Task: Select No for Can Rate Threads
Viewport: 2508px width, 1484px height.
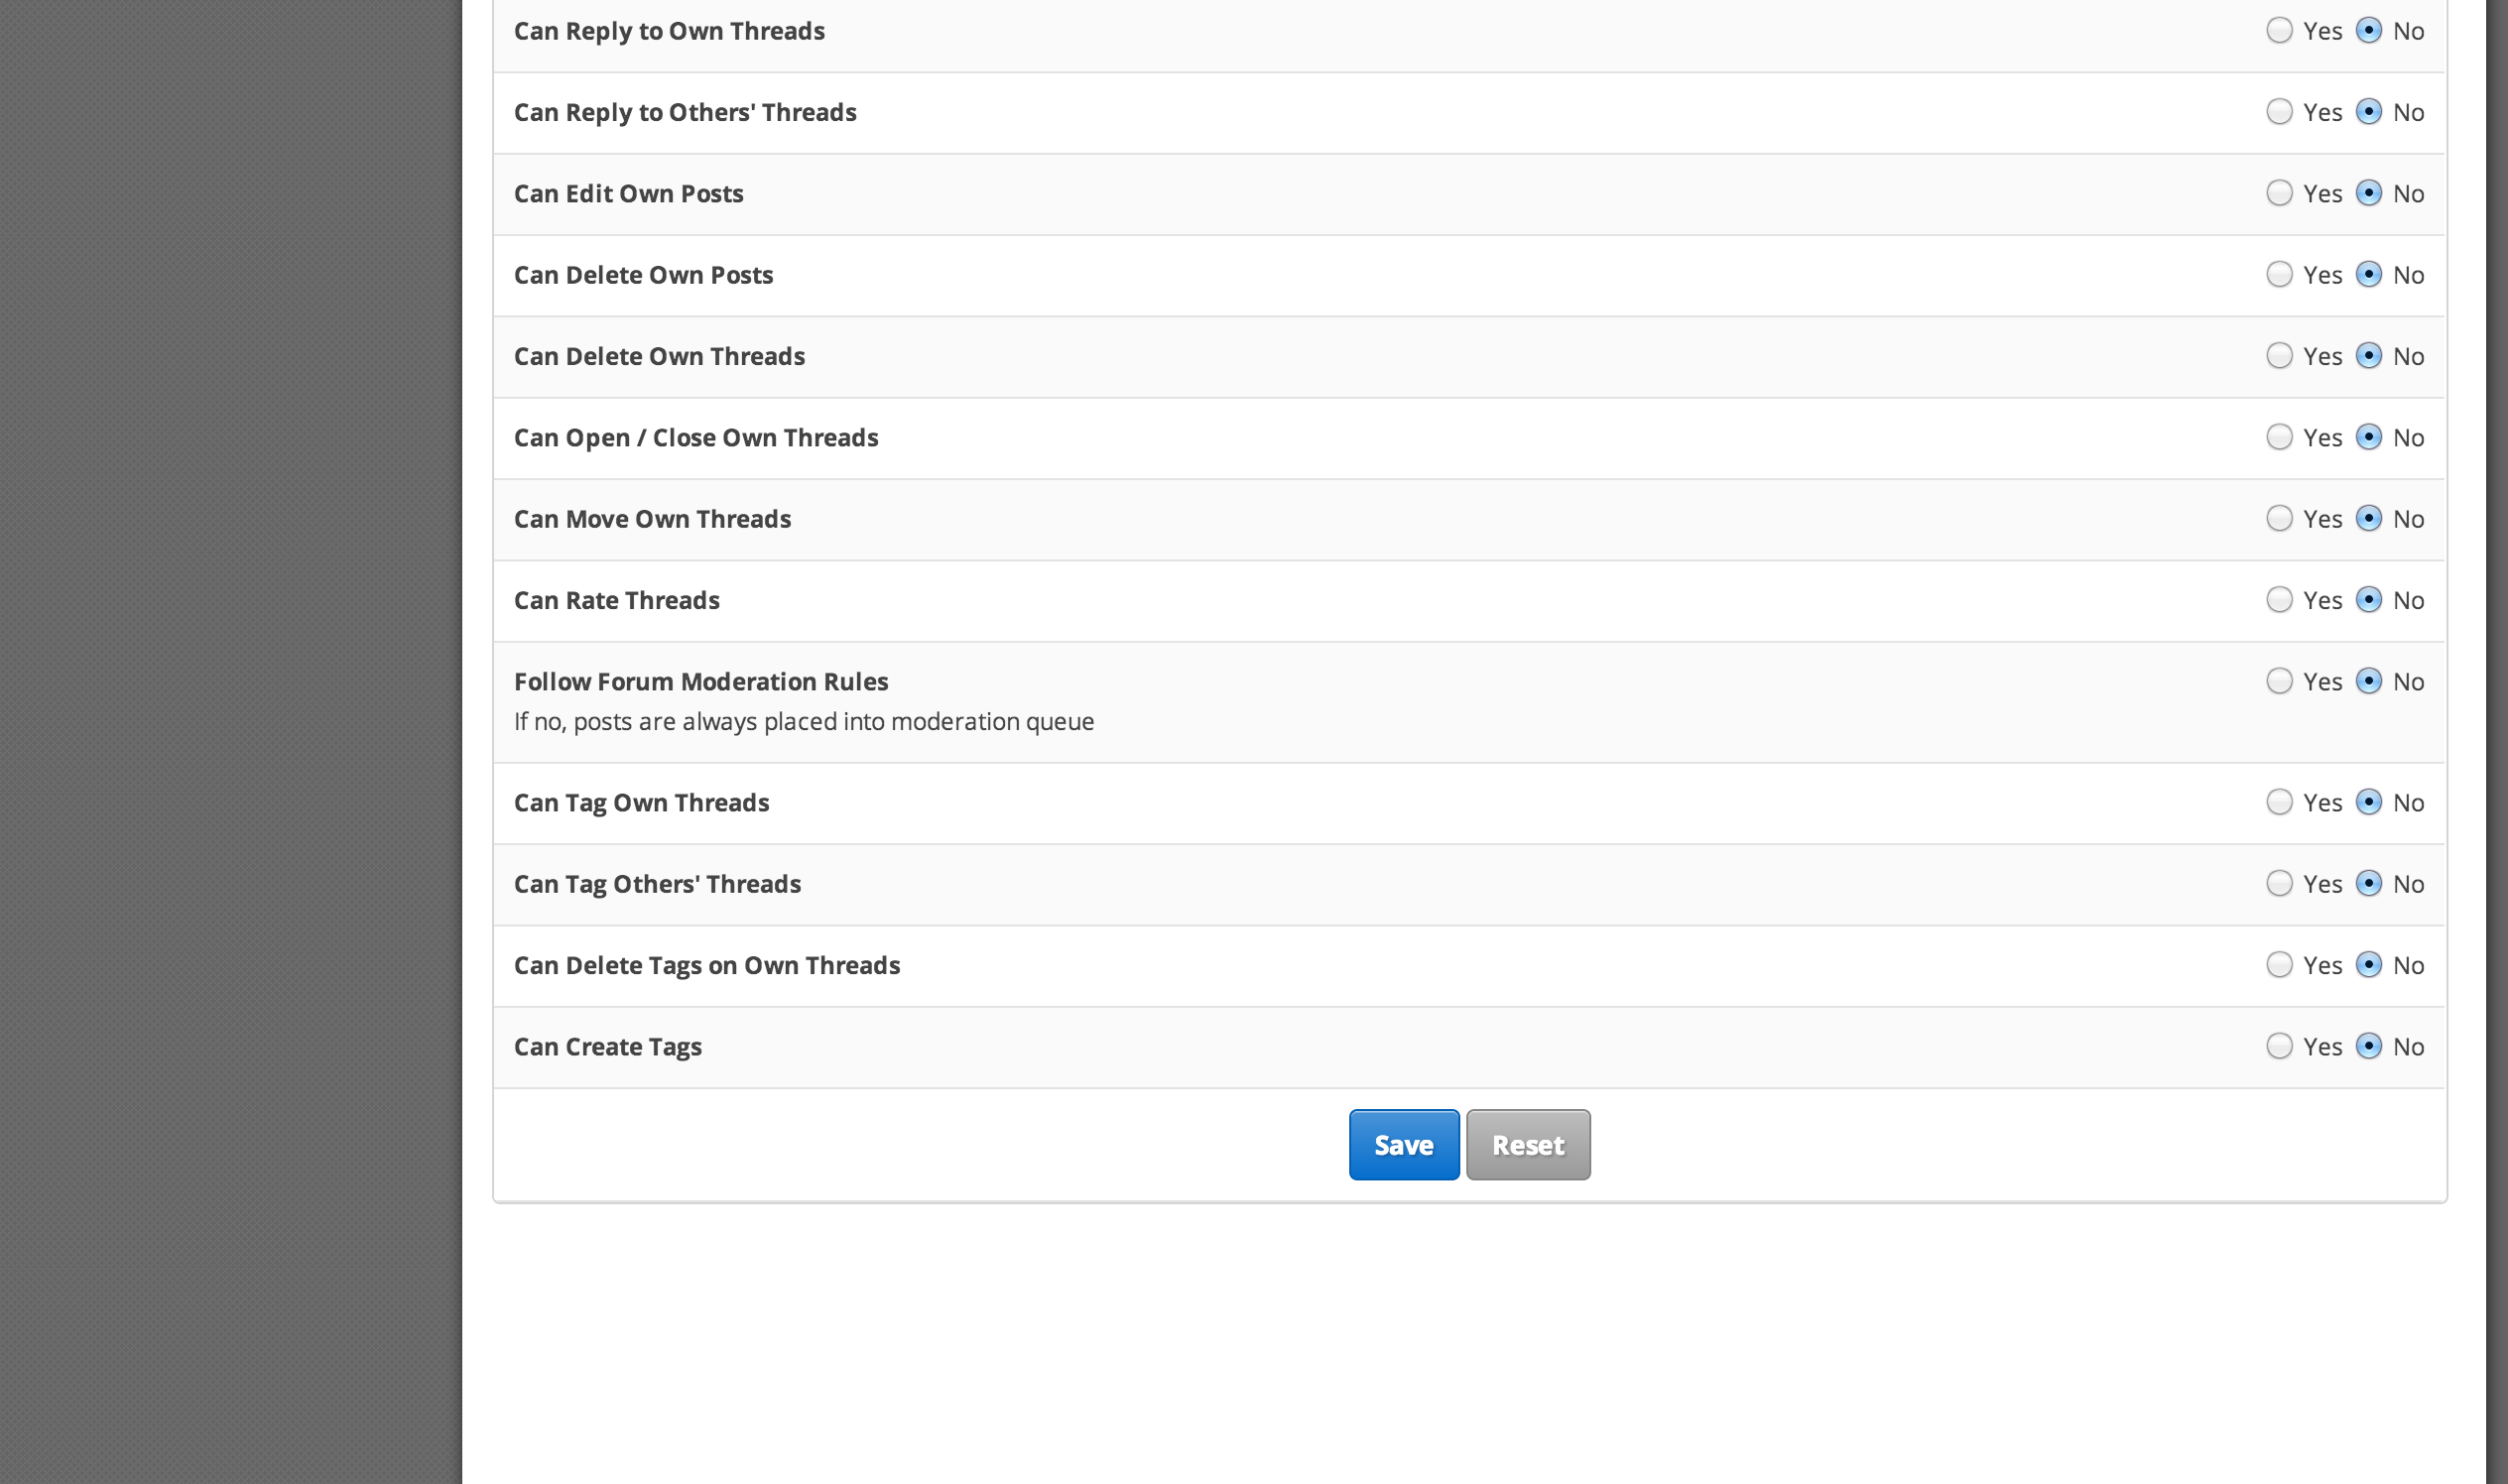Action: coord(2368,599)
